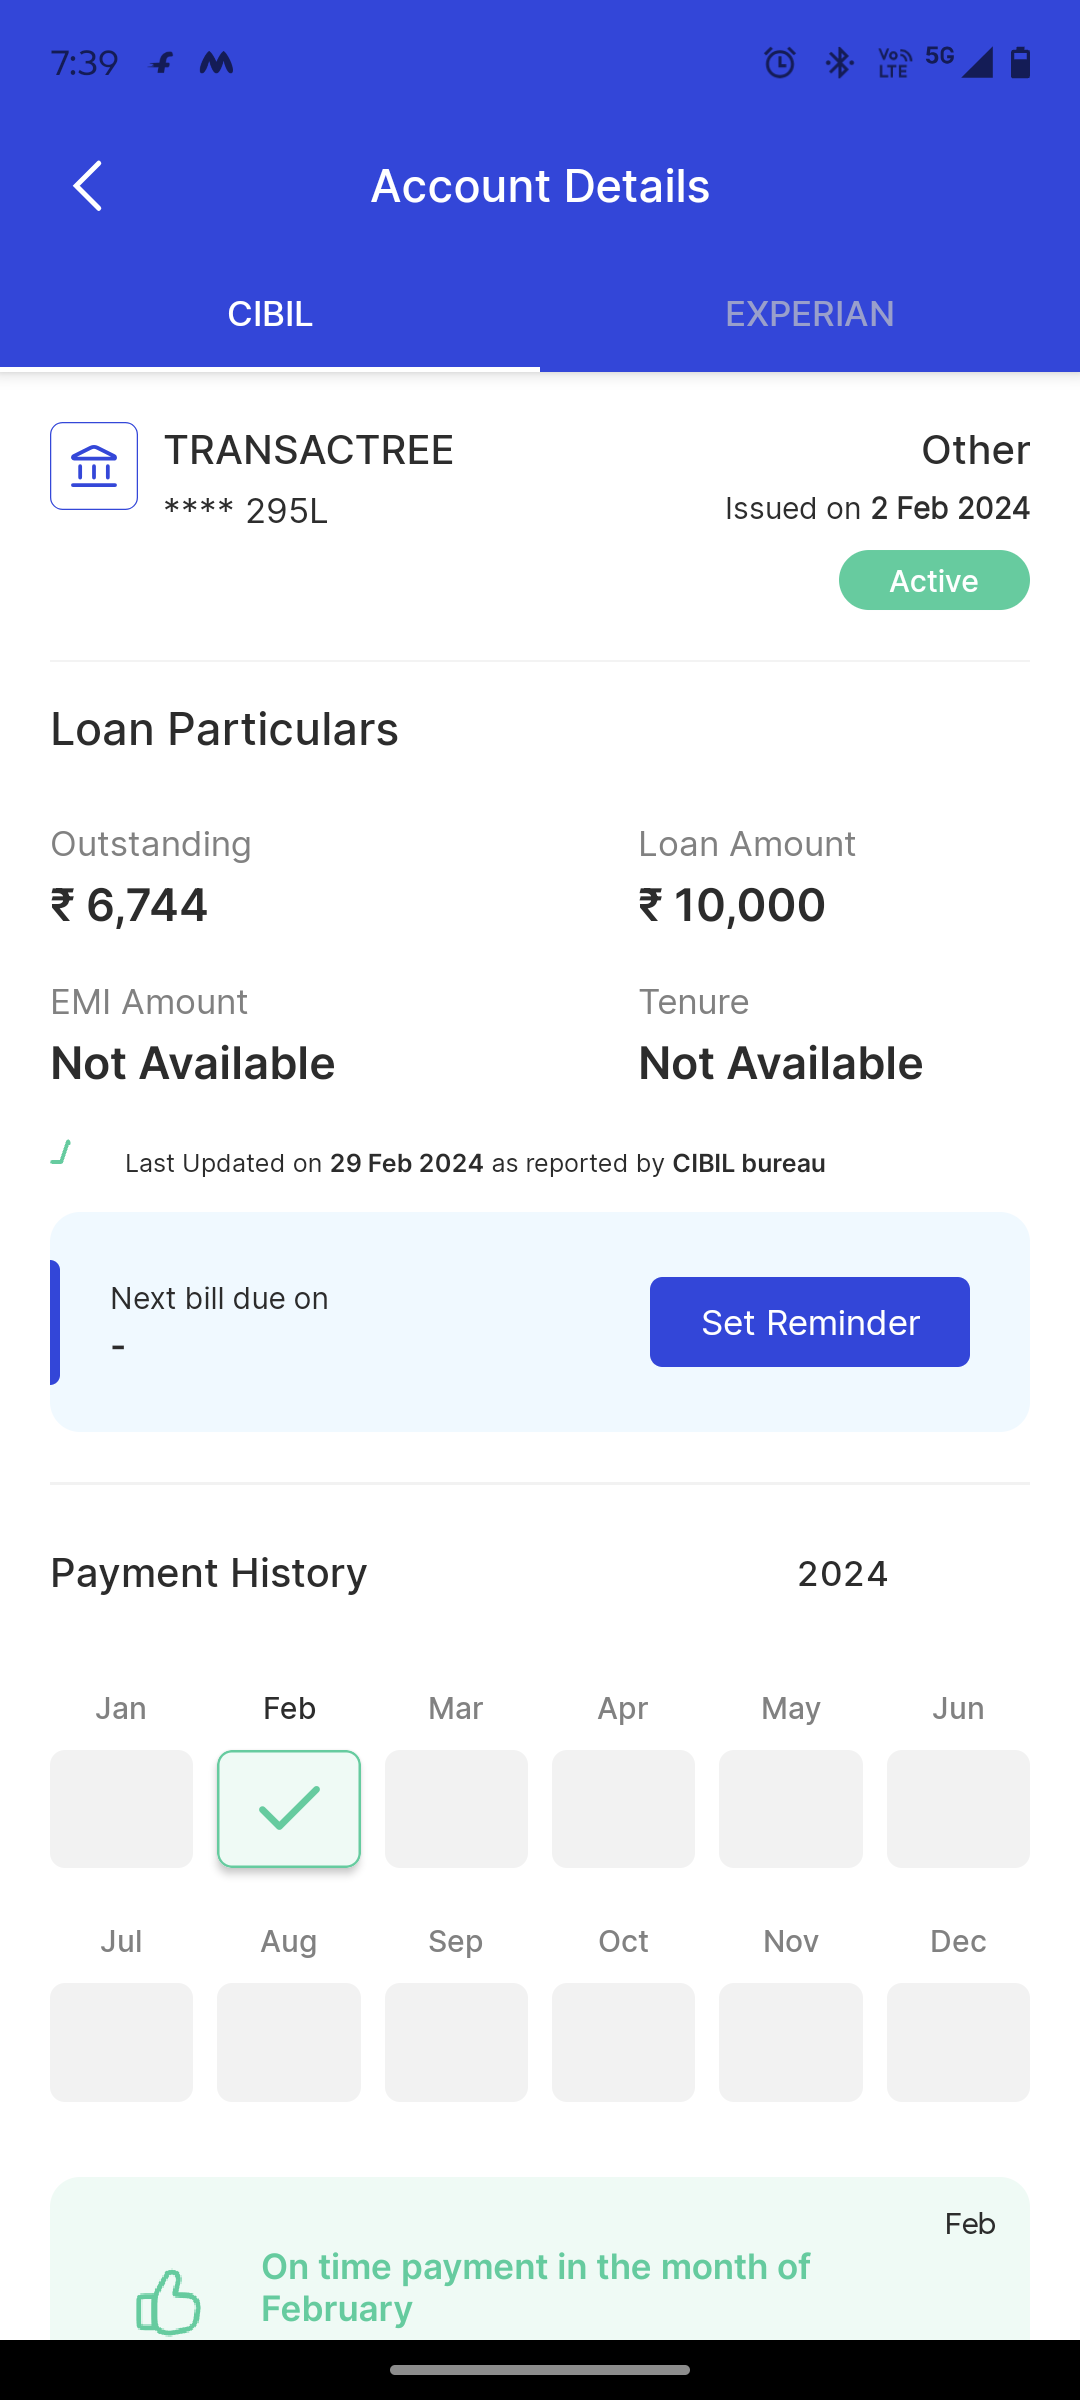Open the 2024 year selector
The width and height of the screenshot is (1080, 2400).
842,1574
